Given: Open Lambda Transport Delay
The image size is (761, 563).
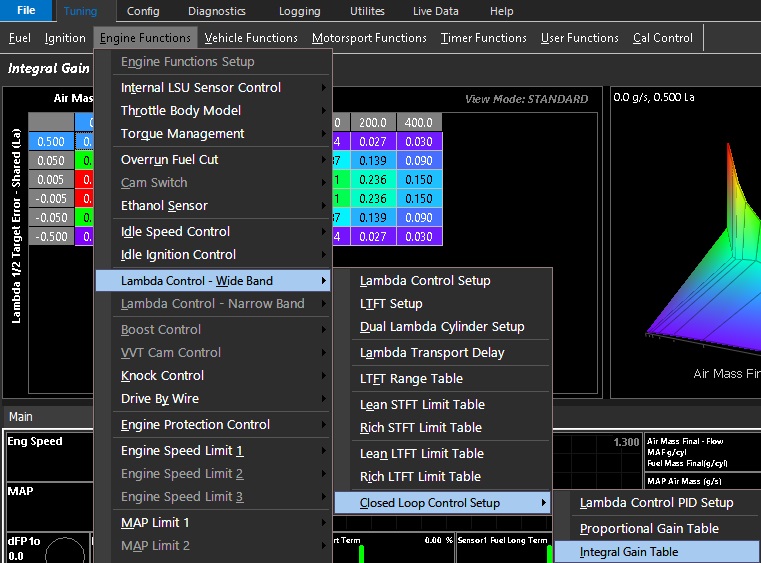Looking at the screenshot, I should click(x=443, y=353).
